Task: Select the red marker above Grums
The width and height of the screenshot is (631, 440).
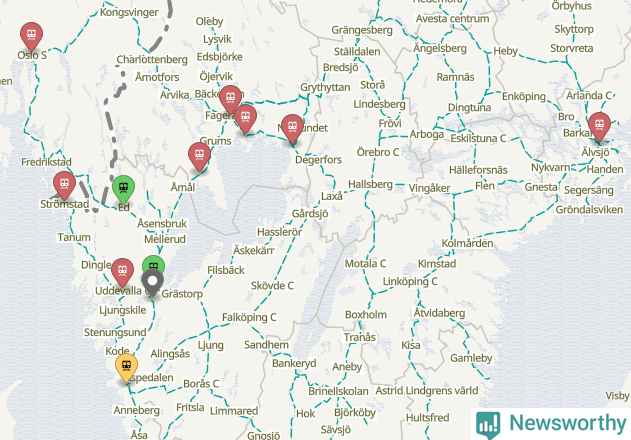Action: 245,118
